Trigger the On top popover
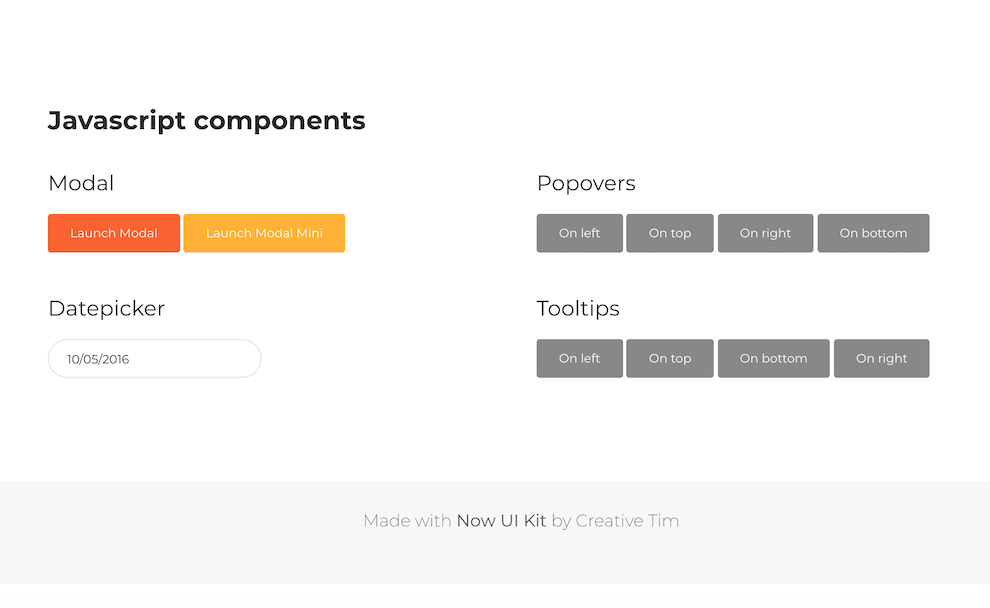This screenshot has width=990, height=608. point(669,233)
